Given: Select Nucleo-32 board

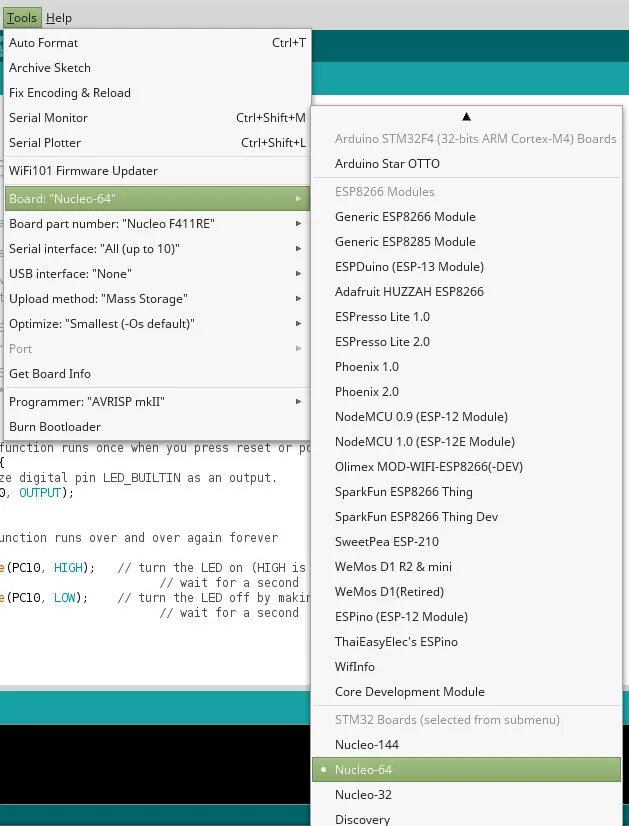Looking at the screenshot, I should (x=467, y=795).
